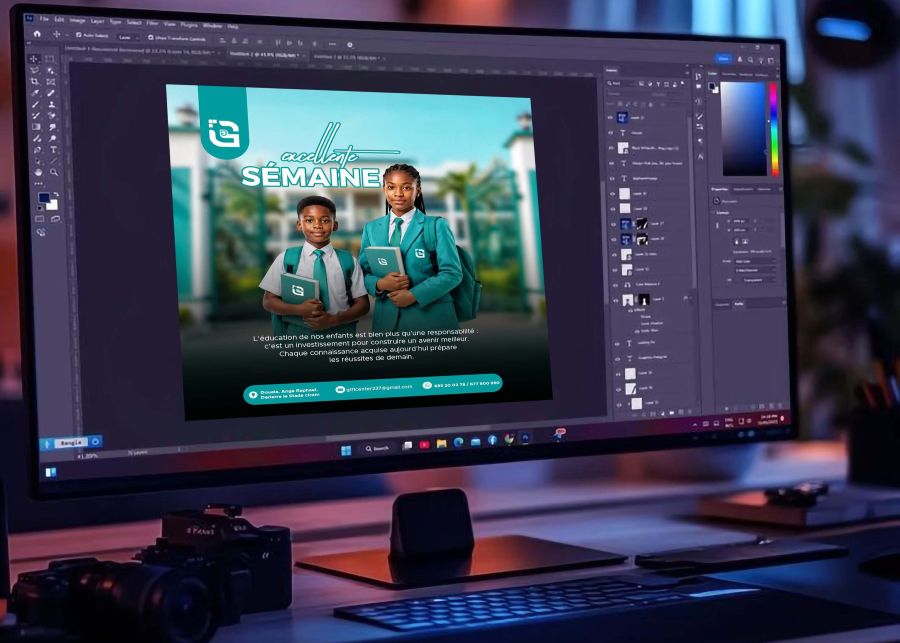The height and width of the screenshot is (643, 900).
Task: Select the Brush tool
Action: click(x=36, y=104)
